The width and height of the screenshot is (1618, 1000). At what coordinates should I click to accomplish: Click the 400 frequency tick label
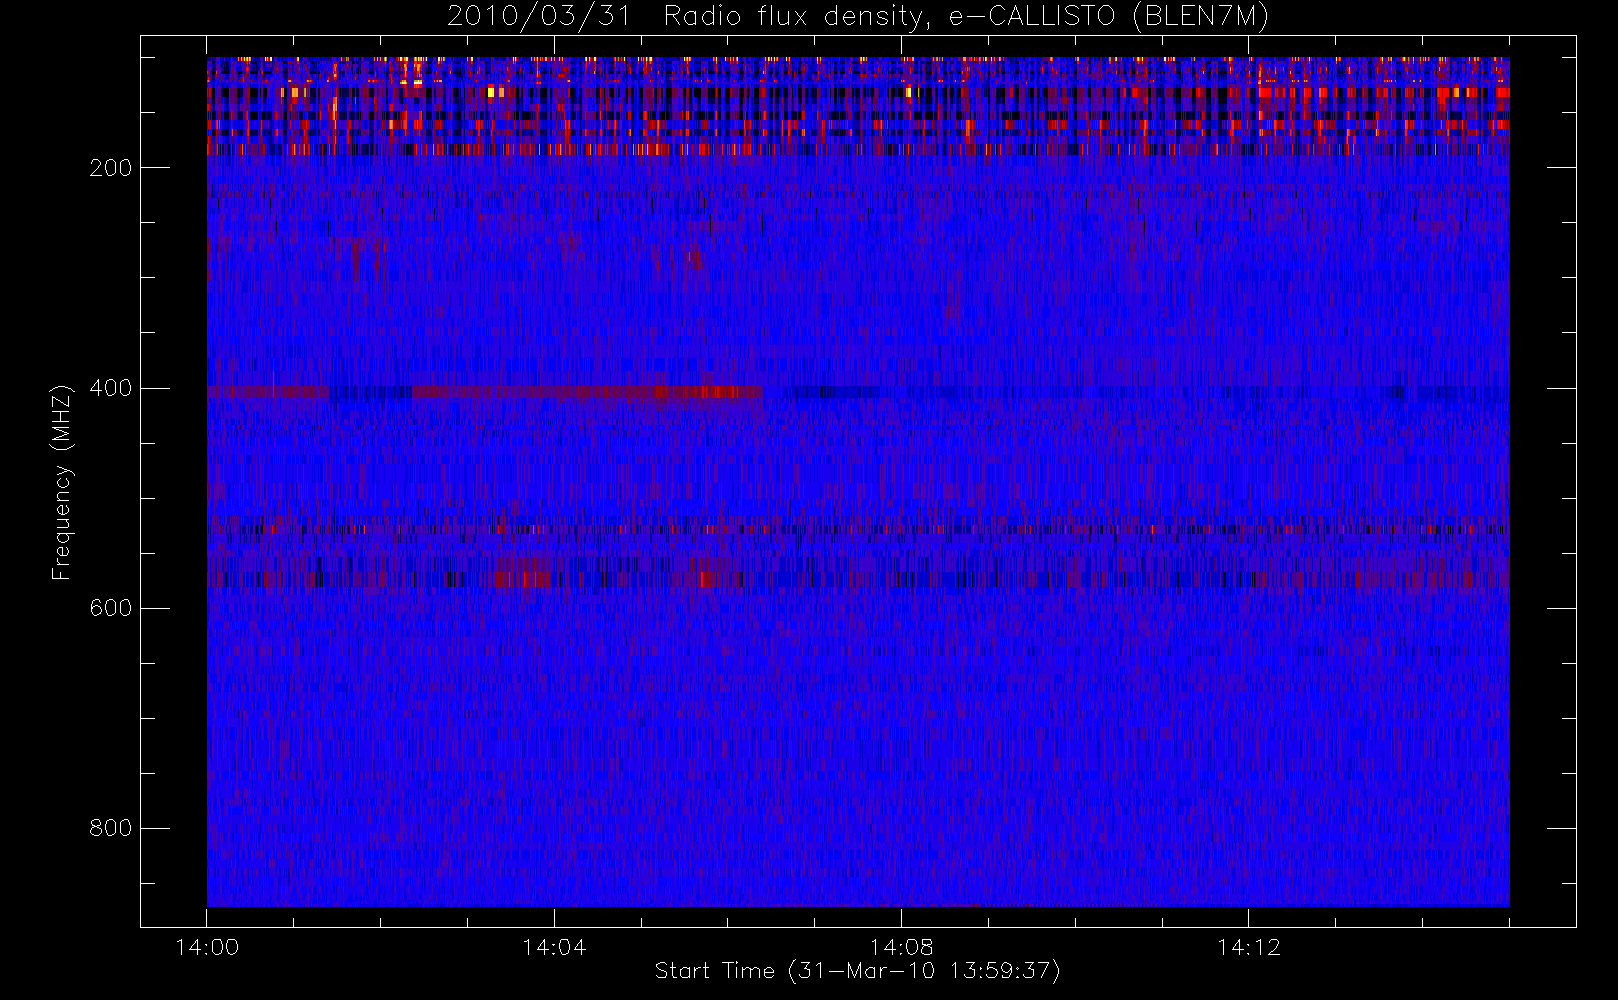[x=111, y=388]
